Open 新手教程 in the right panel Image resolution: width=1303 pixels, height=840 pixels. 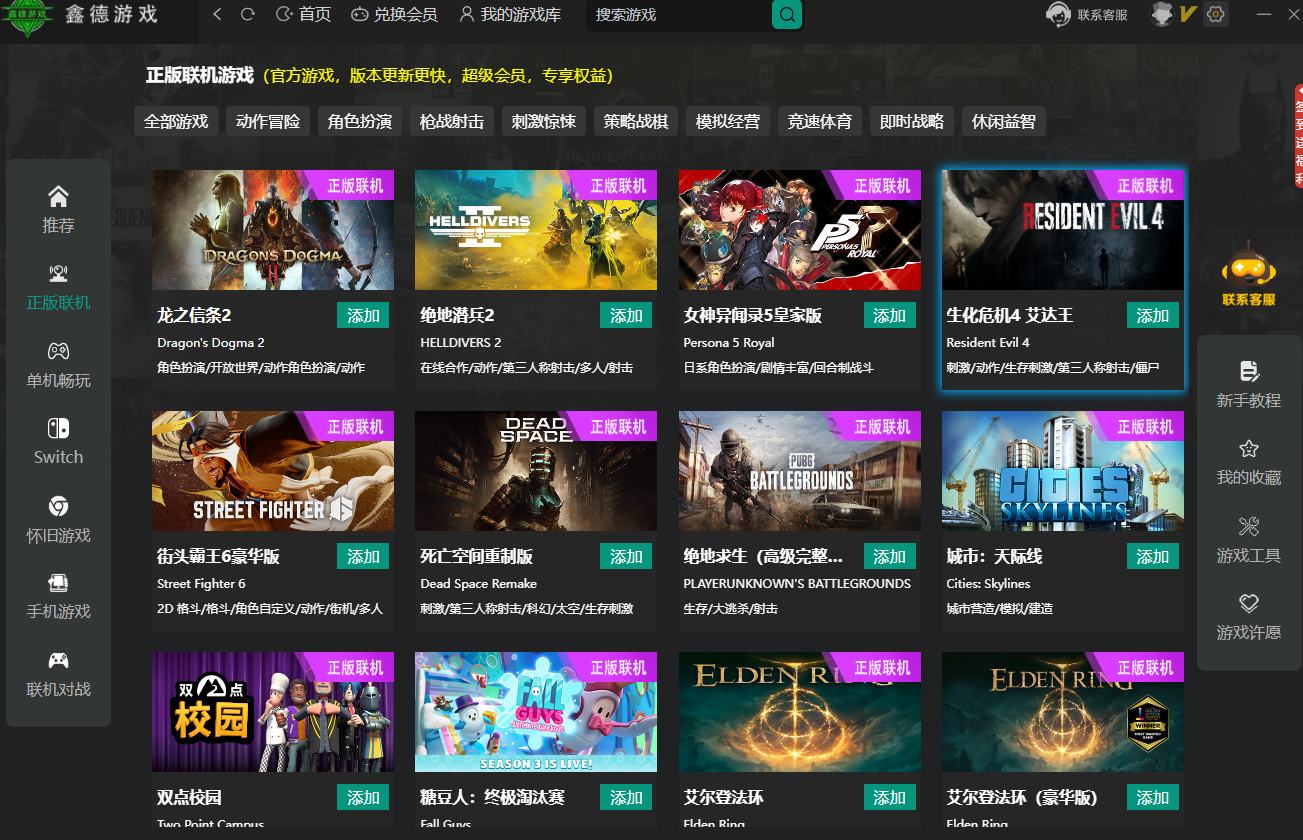1248,385
